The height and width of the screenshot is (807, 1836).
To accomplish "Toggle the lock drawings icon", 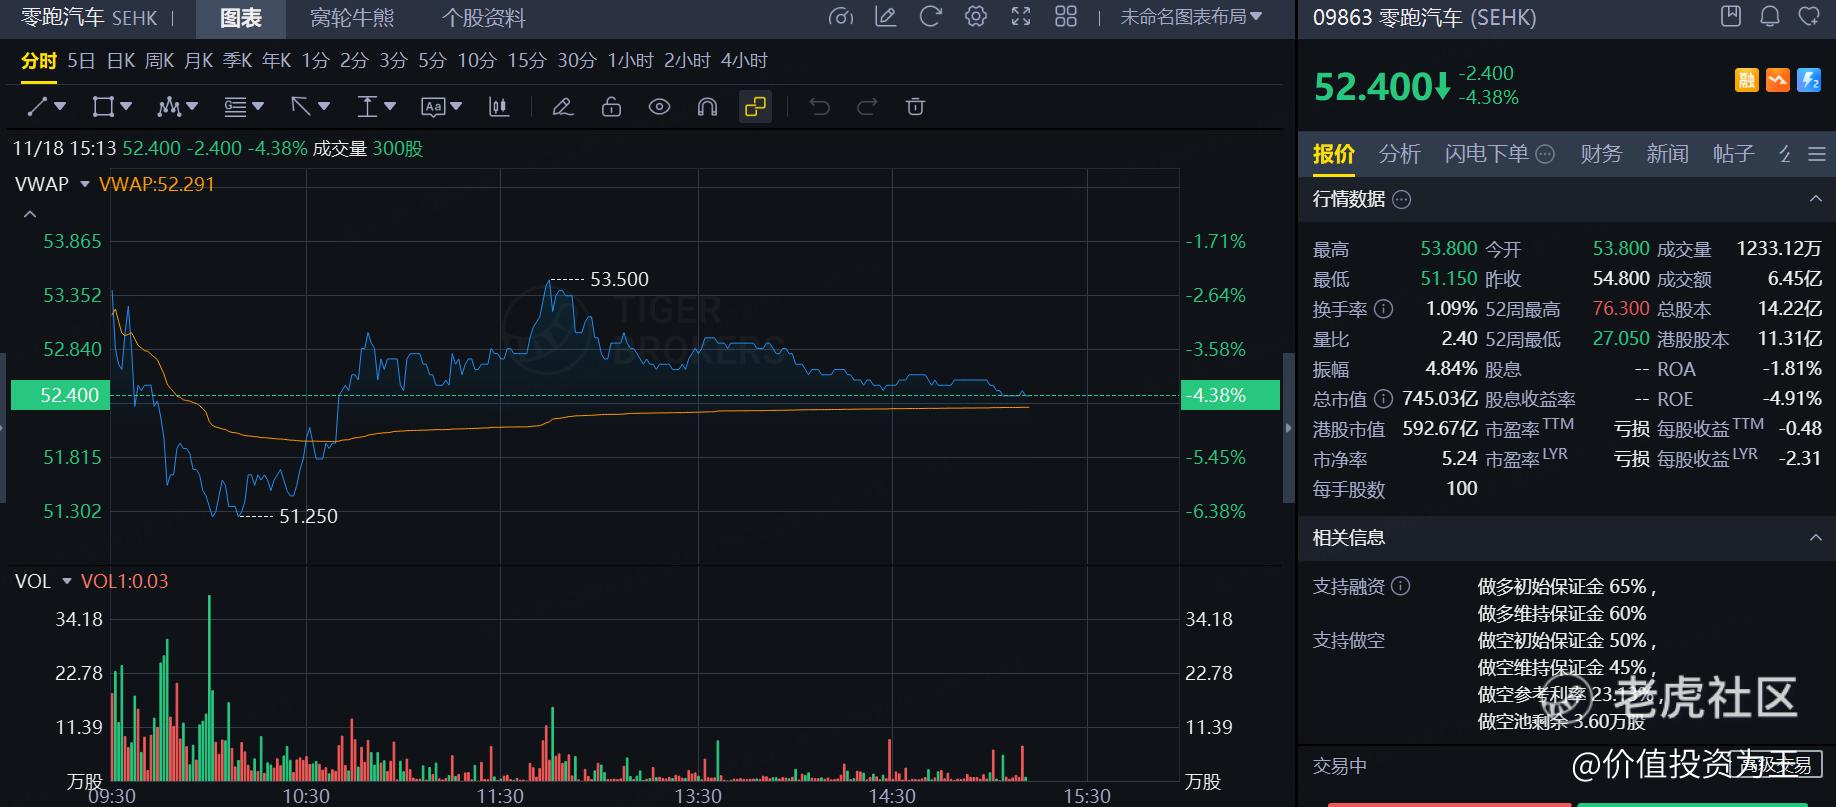I will (611, 107).
